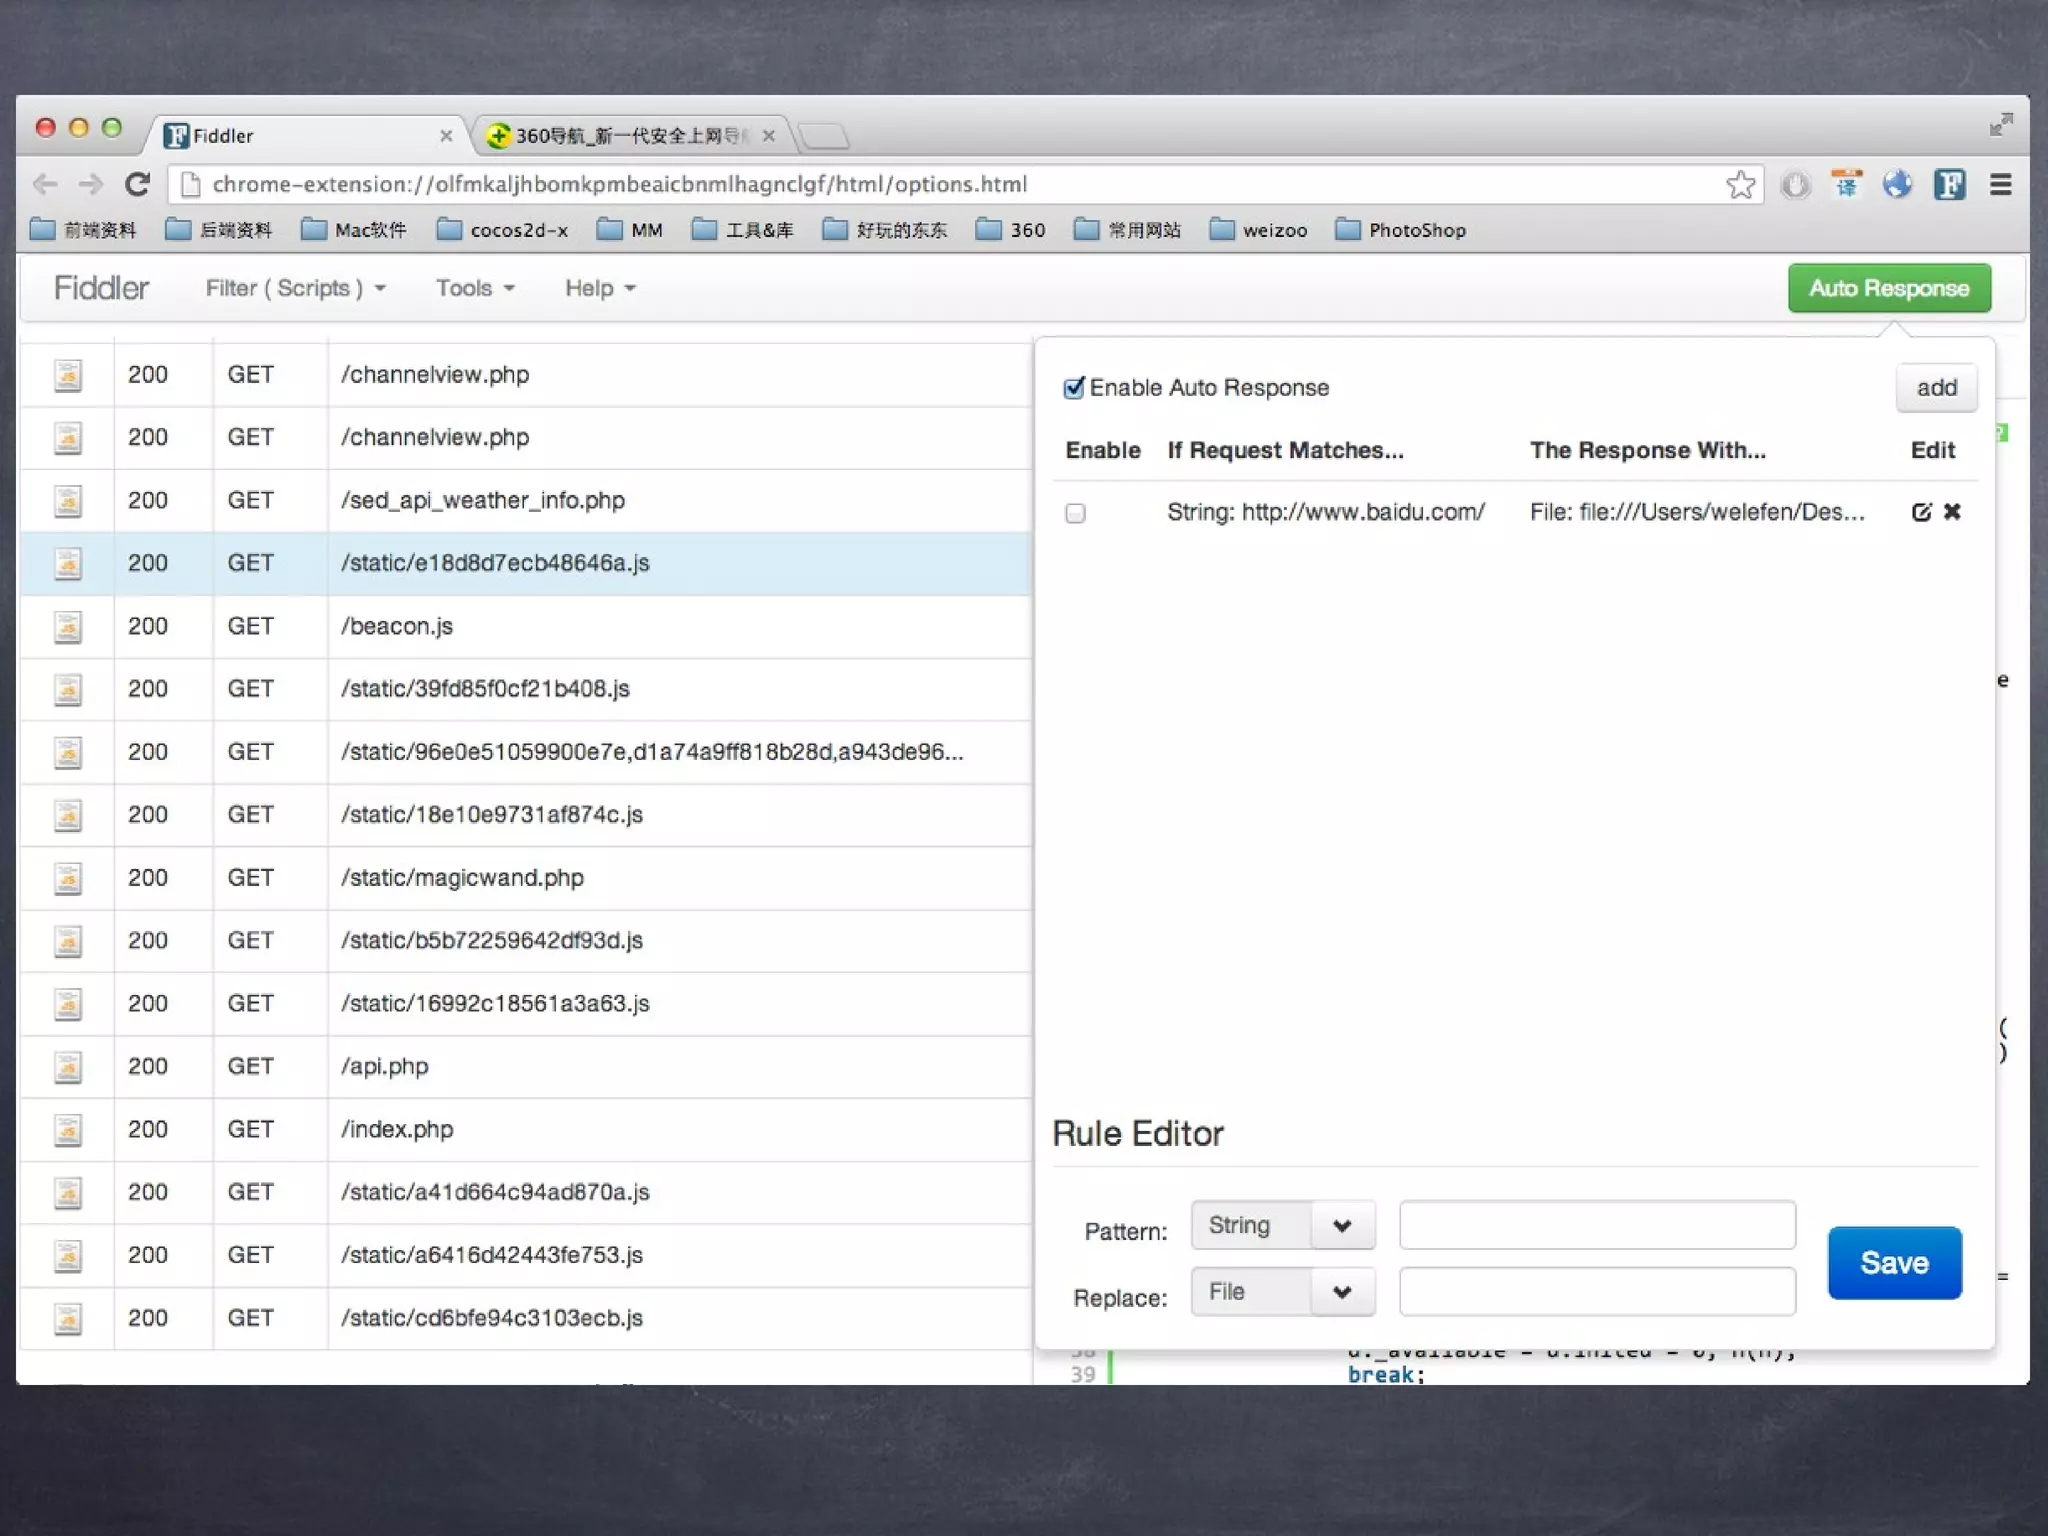Open Pattern type String dropdown
Screen dimensions: 2048x1536
(x=1282, y=1225)
